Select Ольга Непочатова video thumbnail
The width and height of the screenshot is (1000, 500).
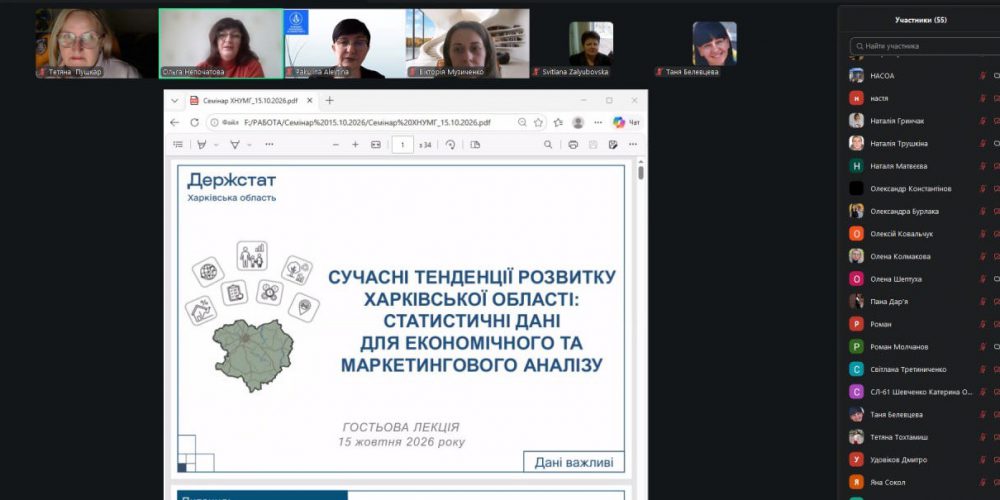click(x=221, y=43)
